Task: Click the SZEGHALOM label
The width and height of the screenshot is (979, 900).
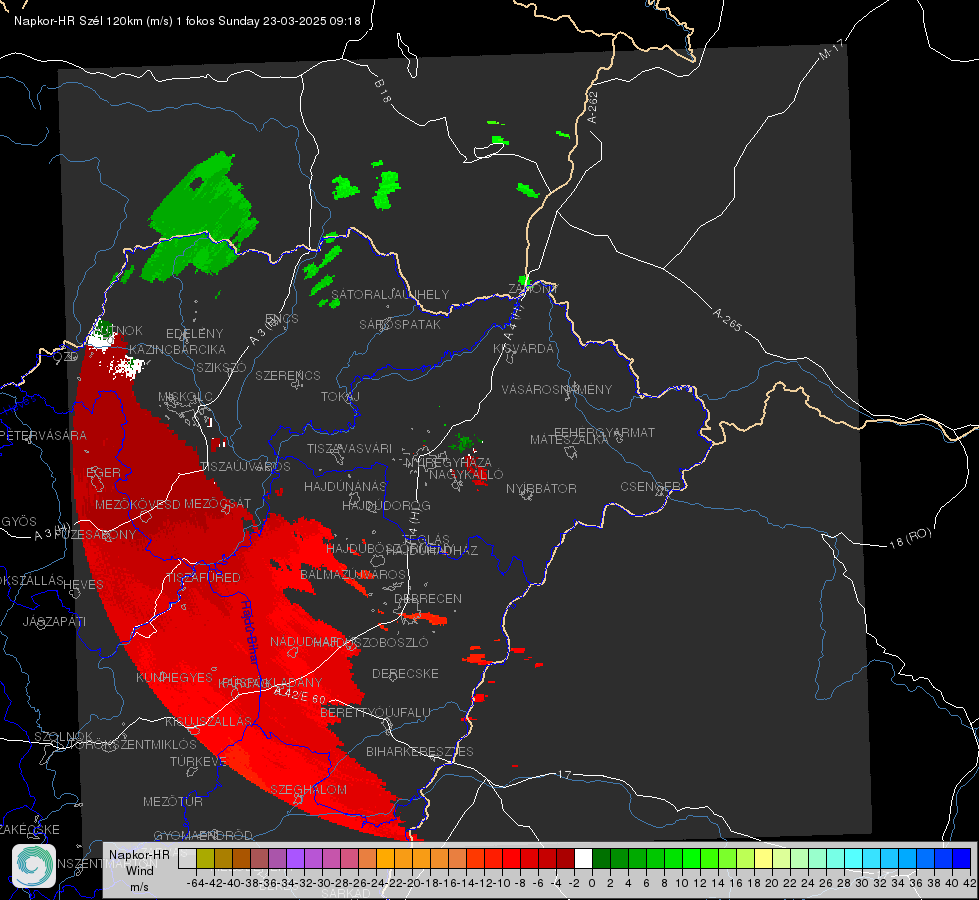Action: tap(308, 789)
